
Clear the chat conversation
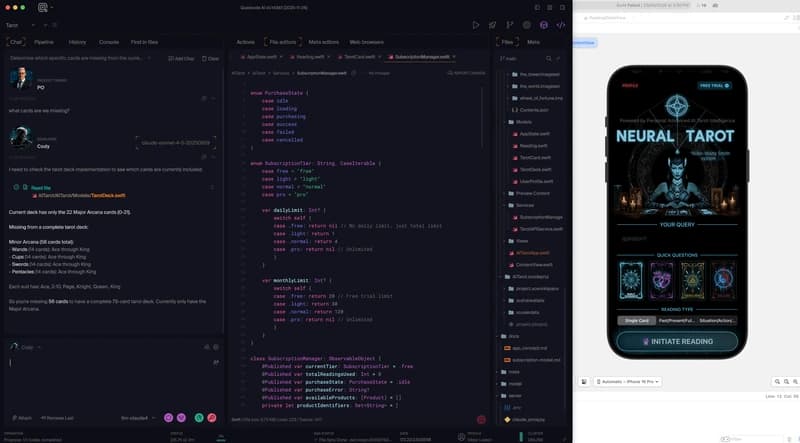pyautogui.click(x=210, y=59)
